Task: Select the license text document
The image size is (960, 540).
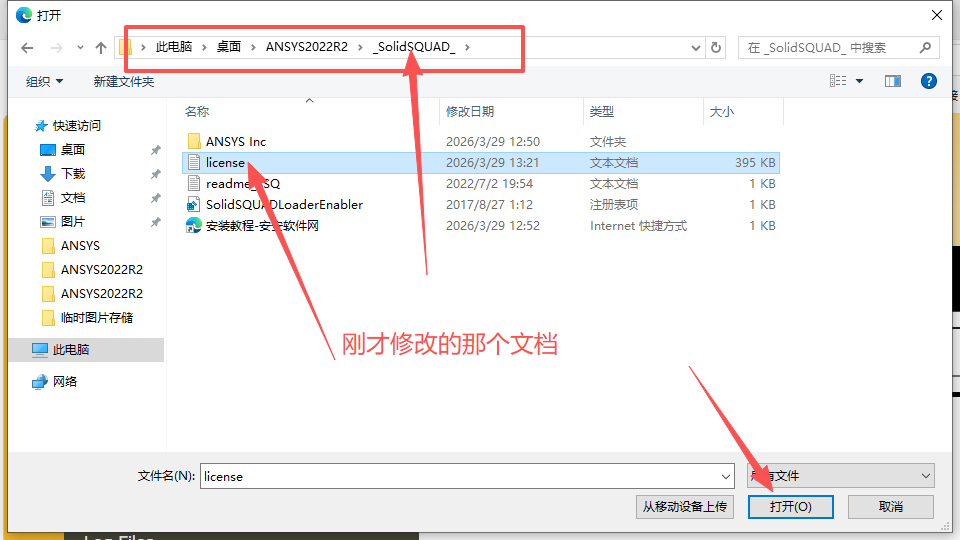Action: coord(481,162)
